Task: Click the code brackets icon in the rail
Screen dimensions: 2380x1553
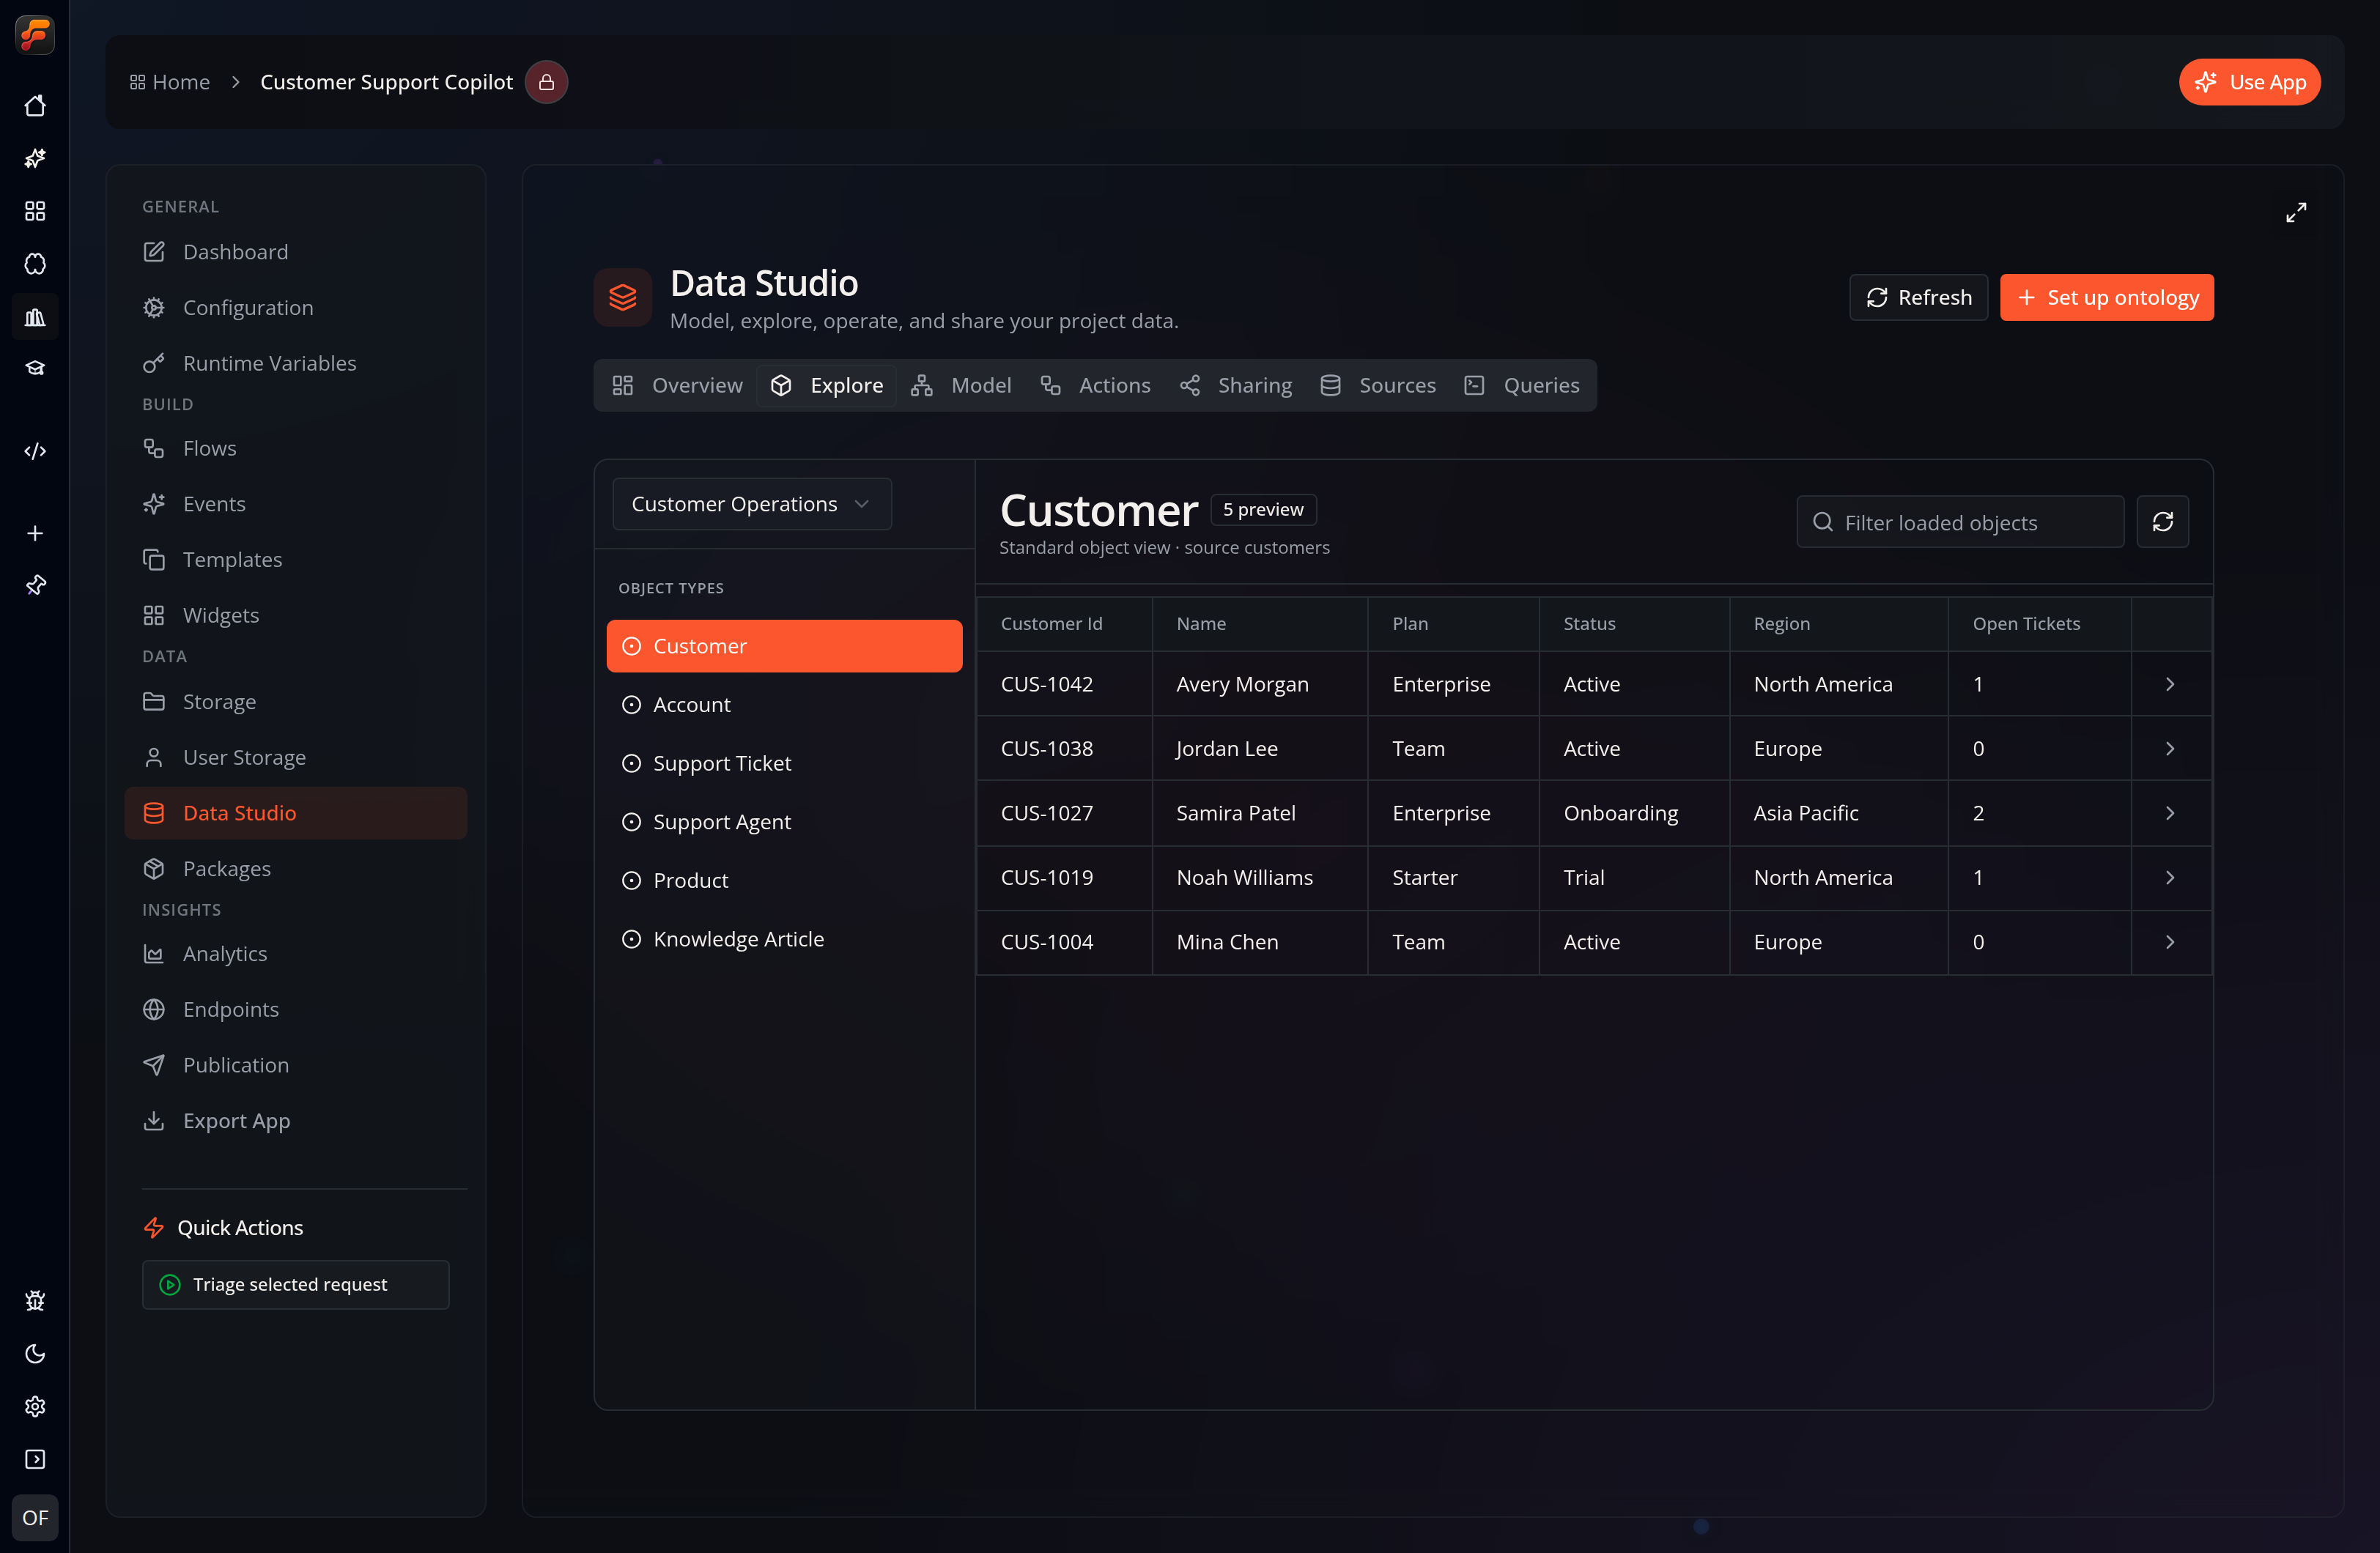Action: point(35,451)
